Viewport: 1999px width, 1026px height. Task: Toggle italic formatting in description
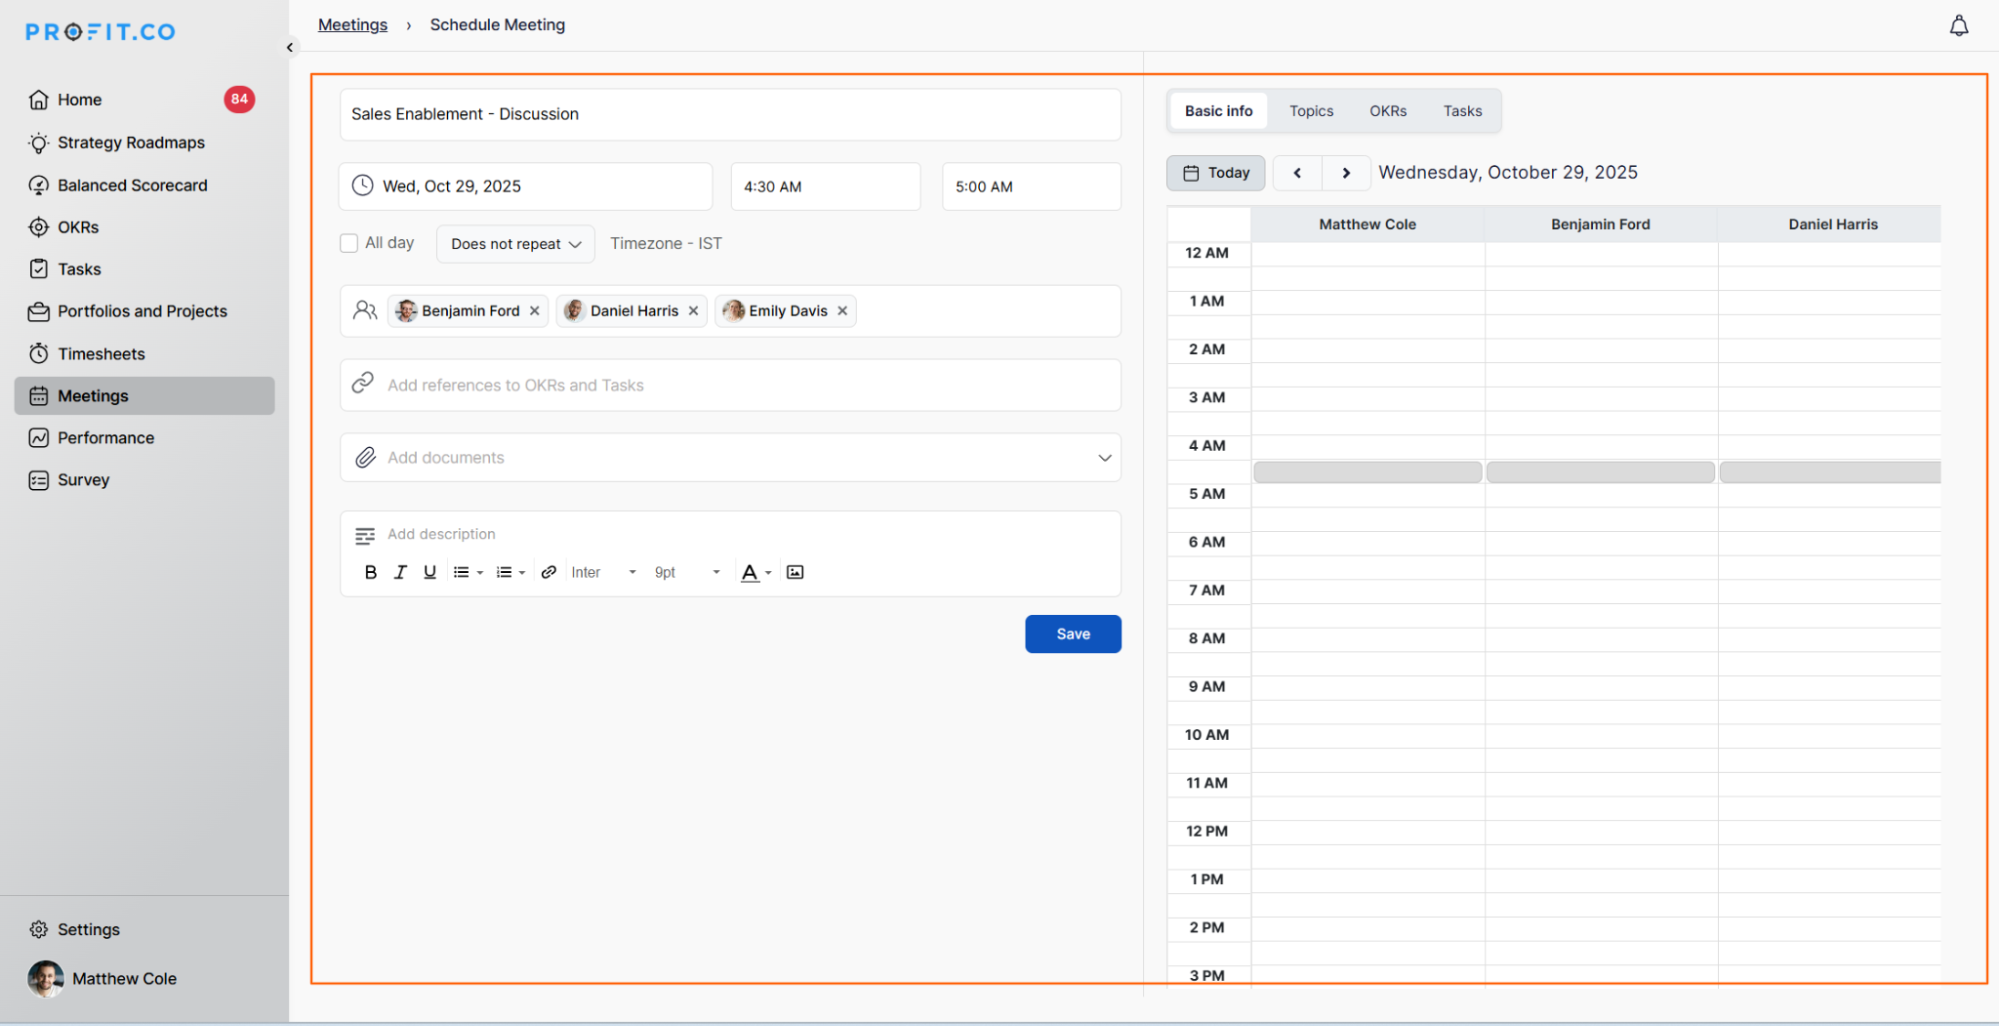click(x=400, y=572)
